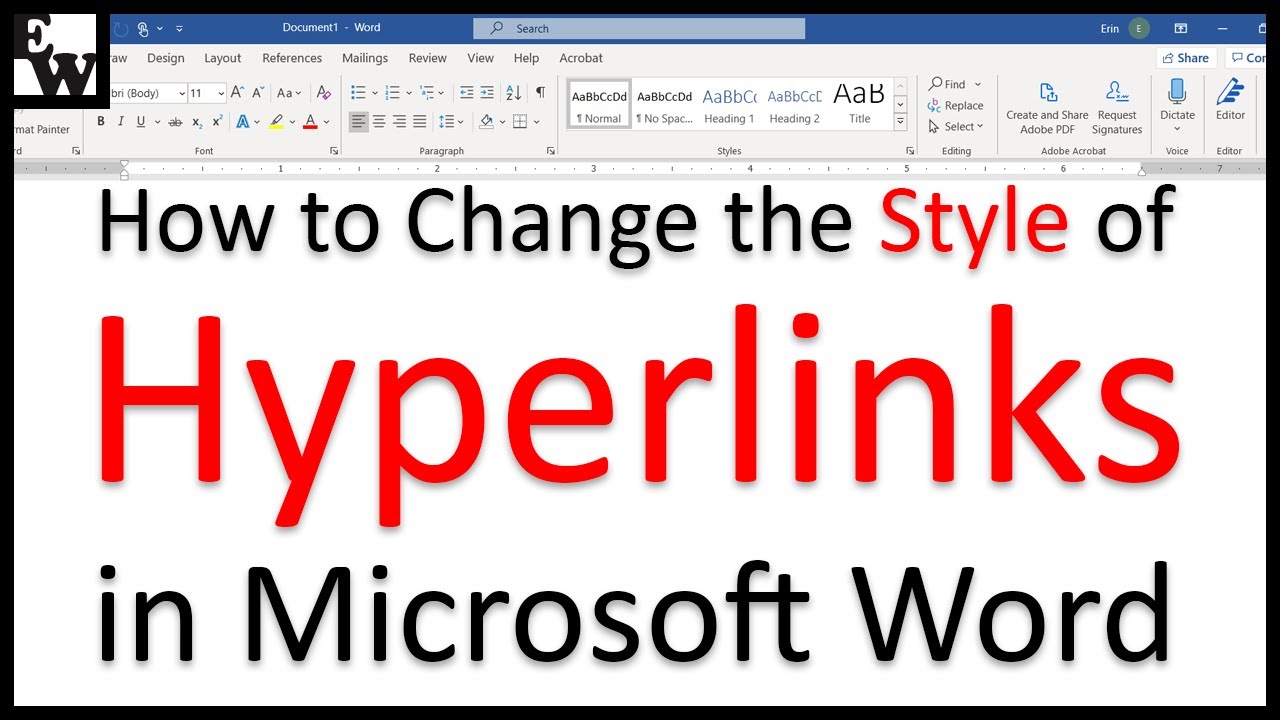This screenshot has height=720, width=1280.
Task: Open the Design tab
Action: (x=166, y=58)
